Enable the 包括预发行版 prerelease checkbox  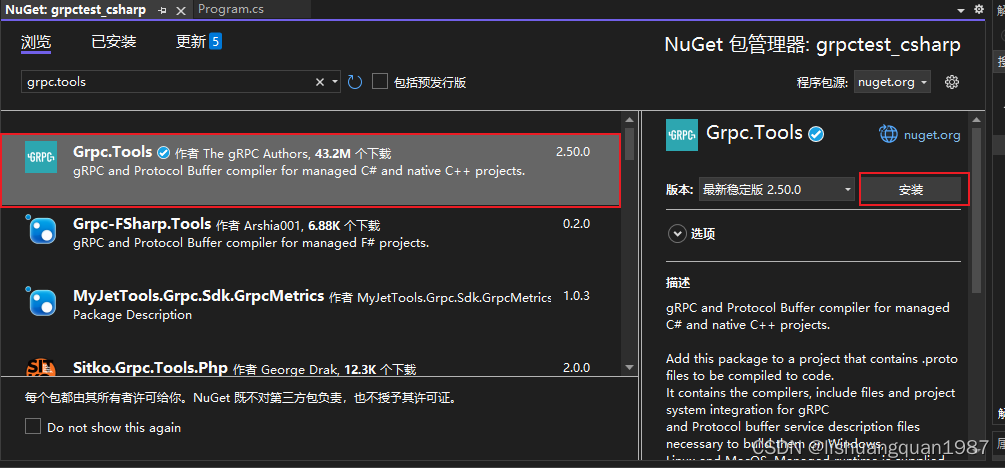(x=380, y=82)
